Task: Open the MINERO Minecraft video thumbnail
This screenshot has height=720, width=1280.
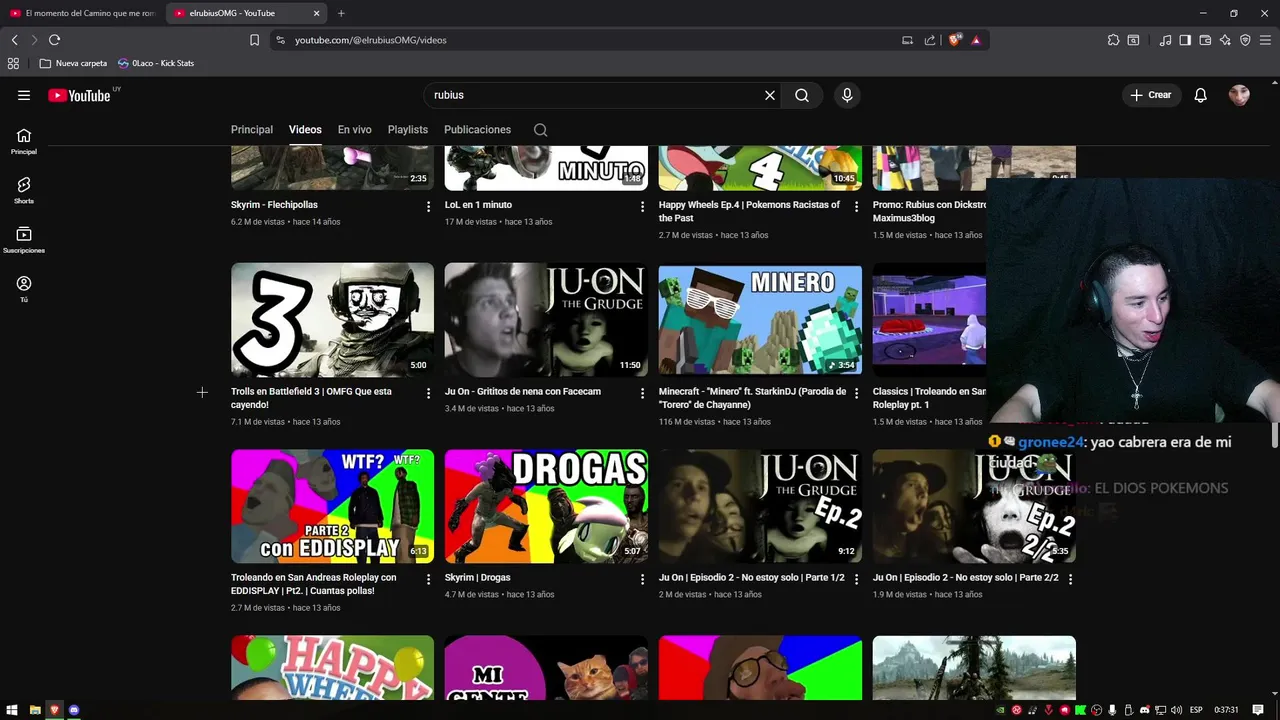Action: [760, 320]
